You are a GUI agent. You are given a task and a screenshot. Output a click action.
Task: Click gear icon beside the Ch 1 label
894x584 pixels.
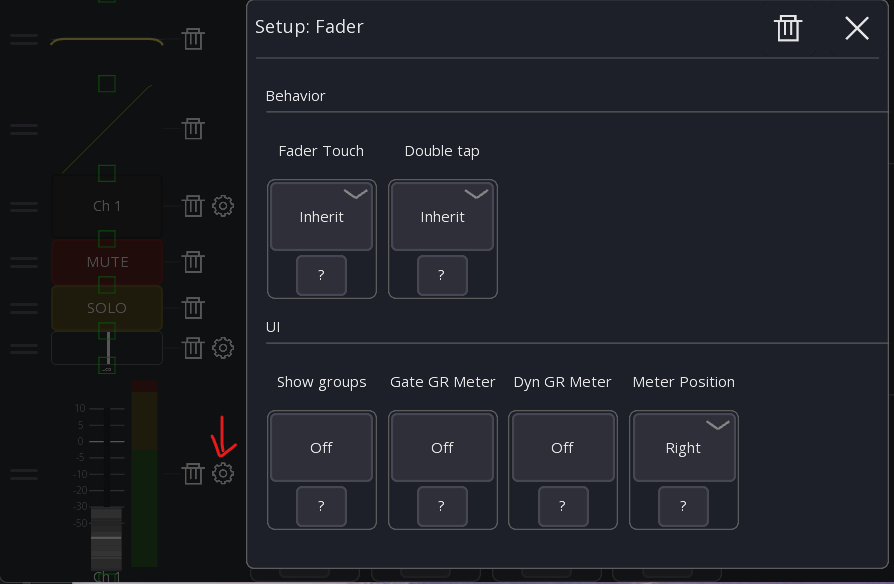click(223, 207)
